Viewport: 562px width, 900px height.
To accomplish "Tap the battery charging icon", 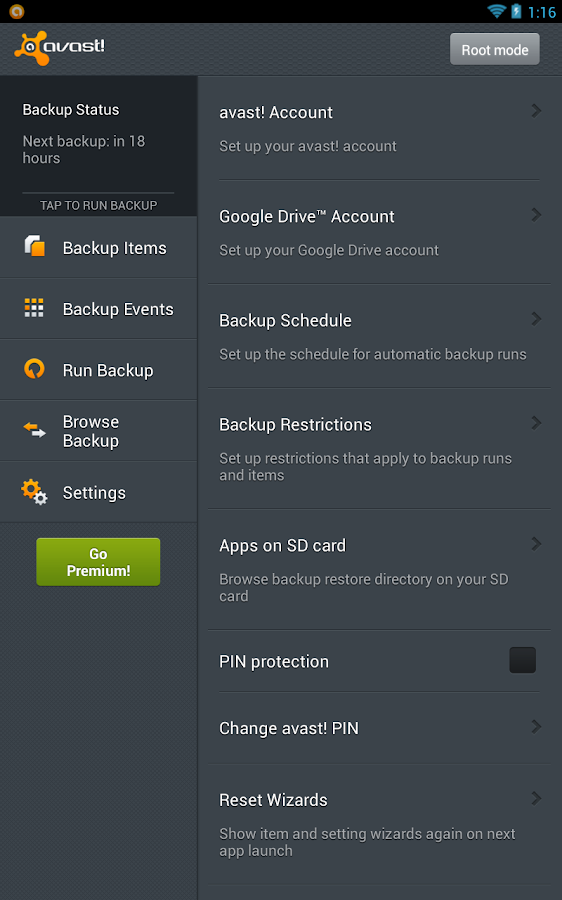I will (x=516, y=11).
